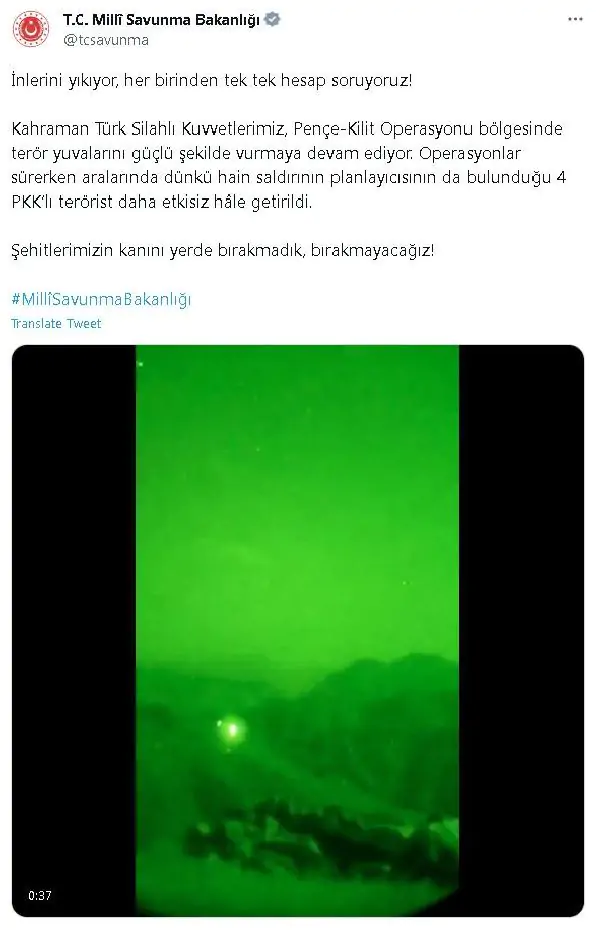Play the green night-vision video
Viewport: 600px width, 930px height.
(x=298, y=630)
